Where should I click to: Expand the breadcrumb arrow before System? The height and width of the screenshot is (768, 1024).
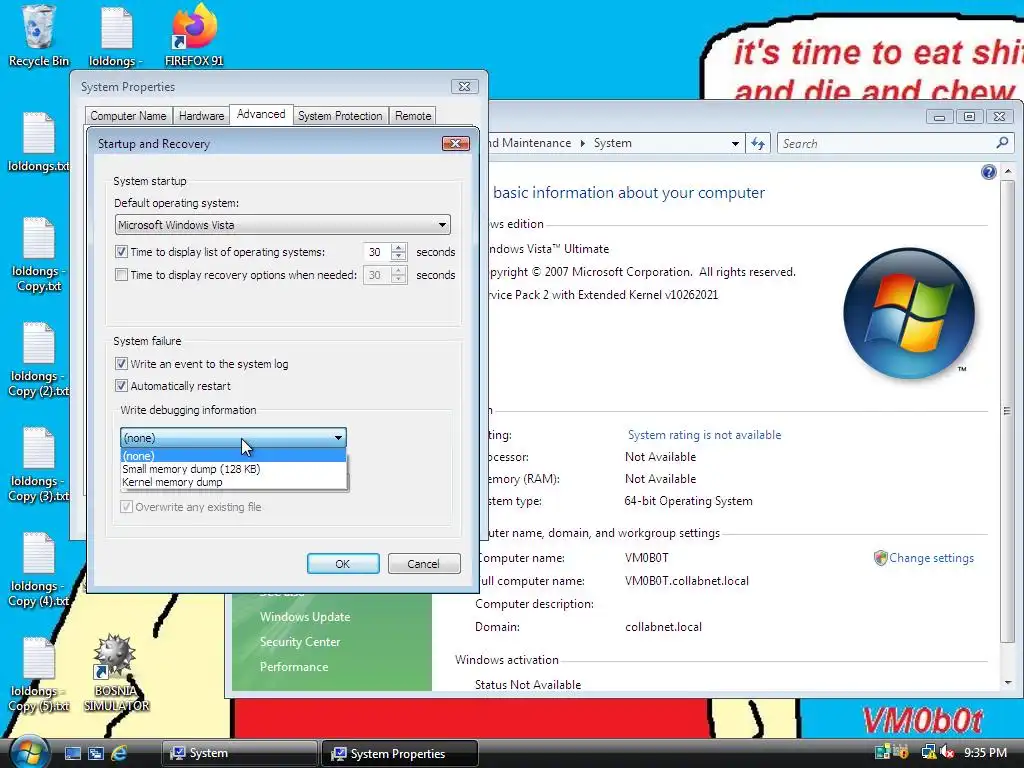click(x=583, y=143)
